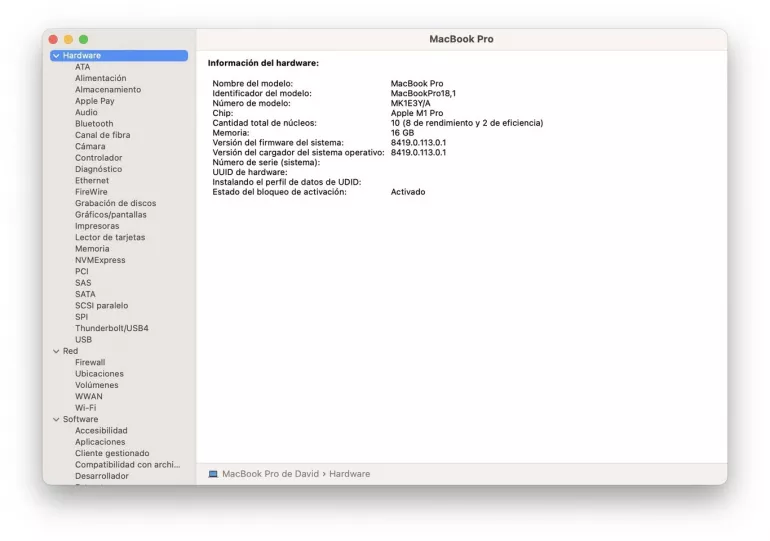Close window with the red button

pyautogui.click(x=54, y=40)
